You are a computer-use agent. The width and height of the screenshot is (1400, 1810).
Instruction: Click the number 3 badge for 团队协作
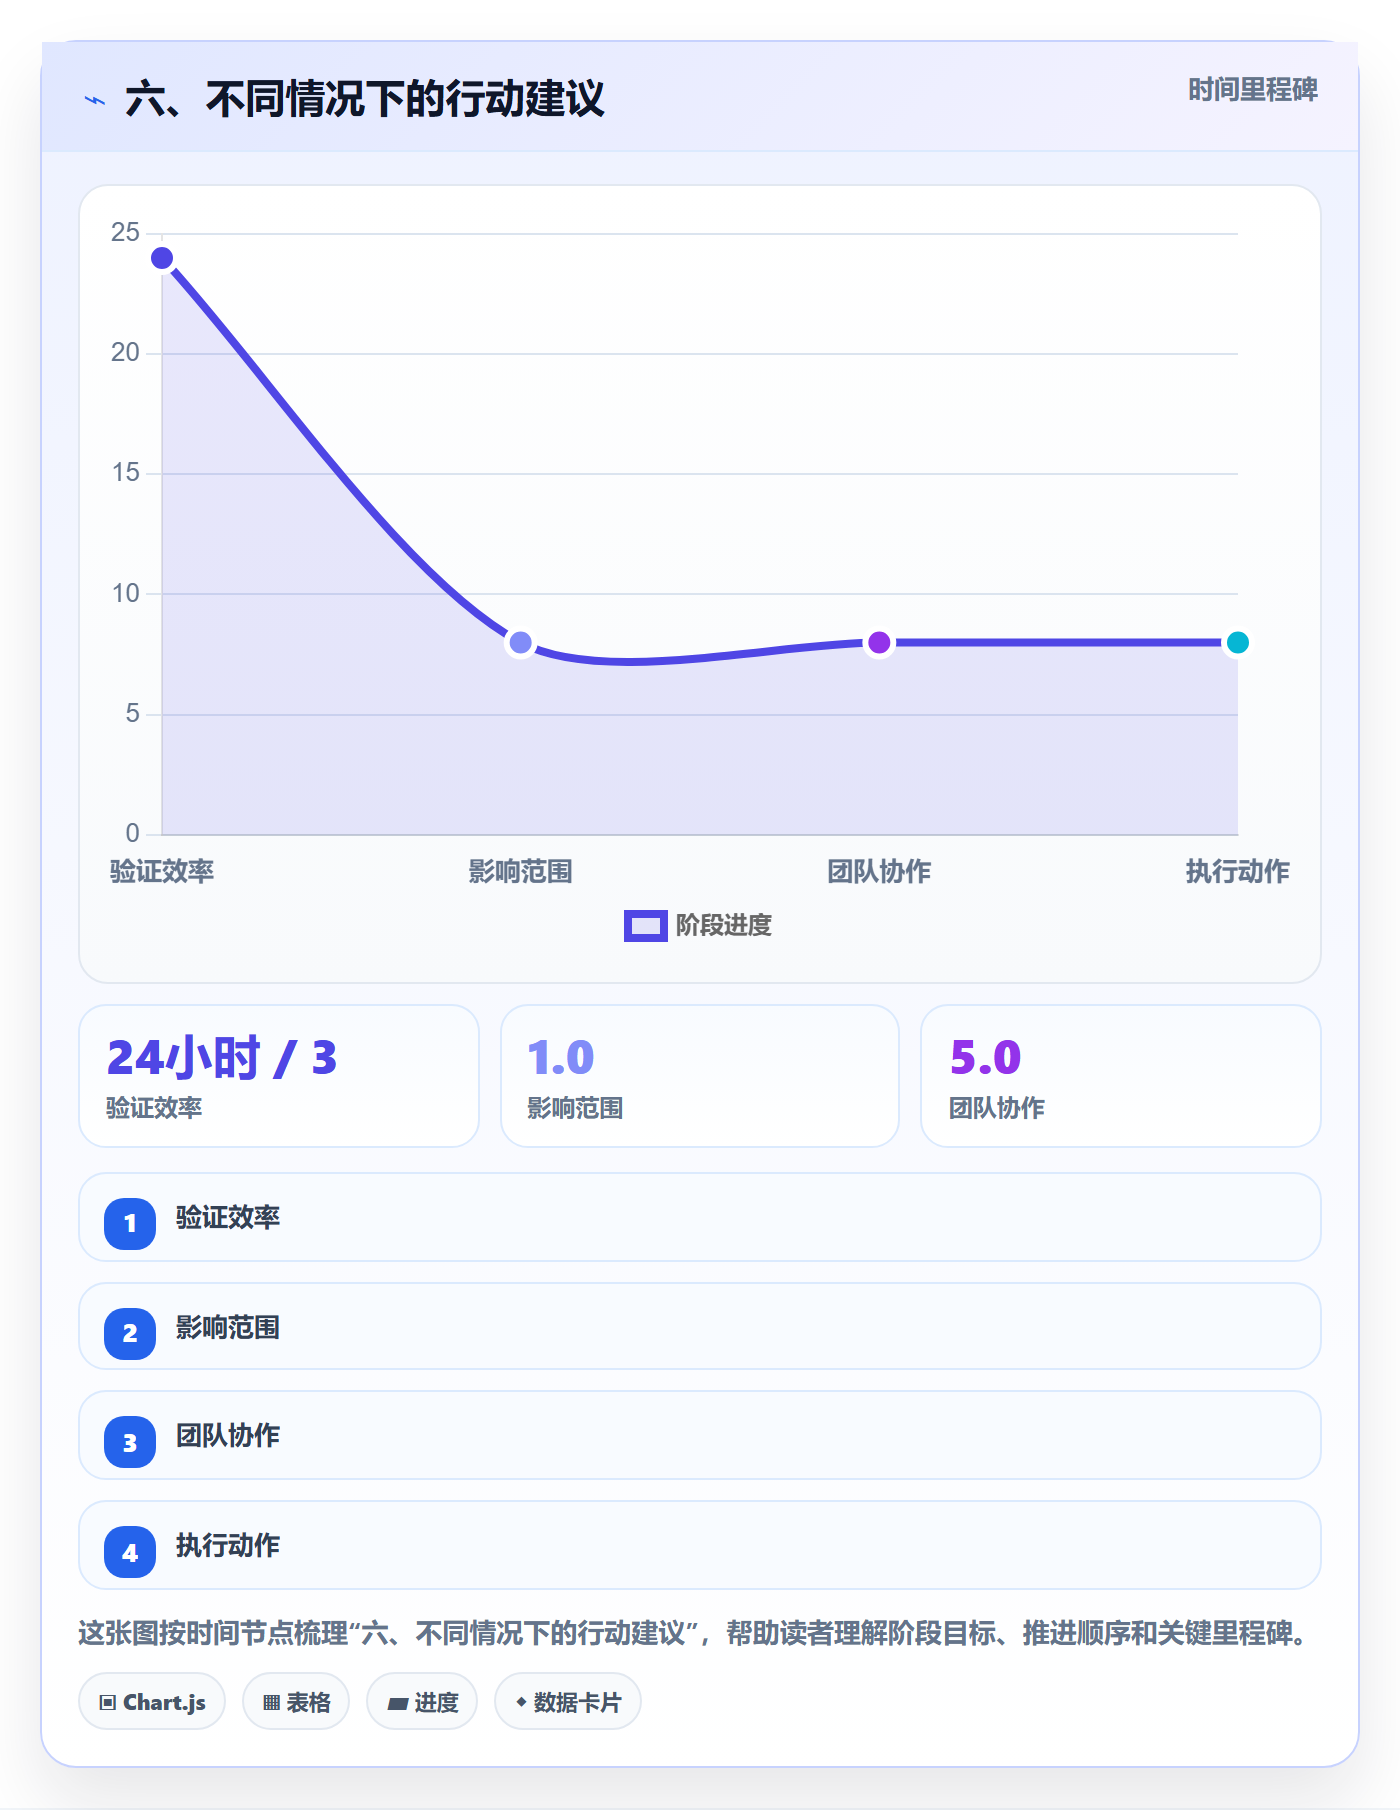coord(130,1443)
